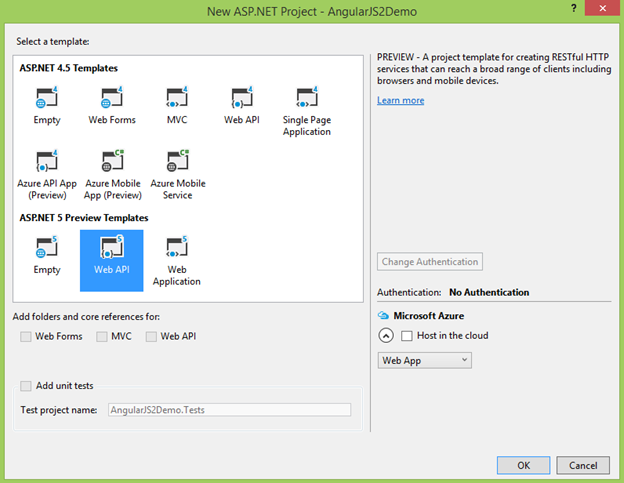
Task: Click the Change Authentication button
Action: 430,262
